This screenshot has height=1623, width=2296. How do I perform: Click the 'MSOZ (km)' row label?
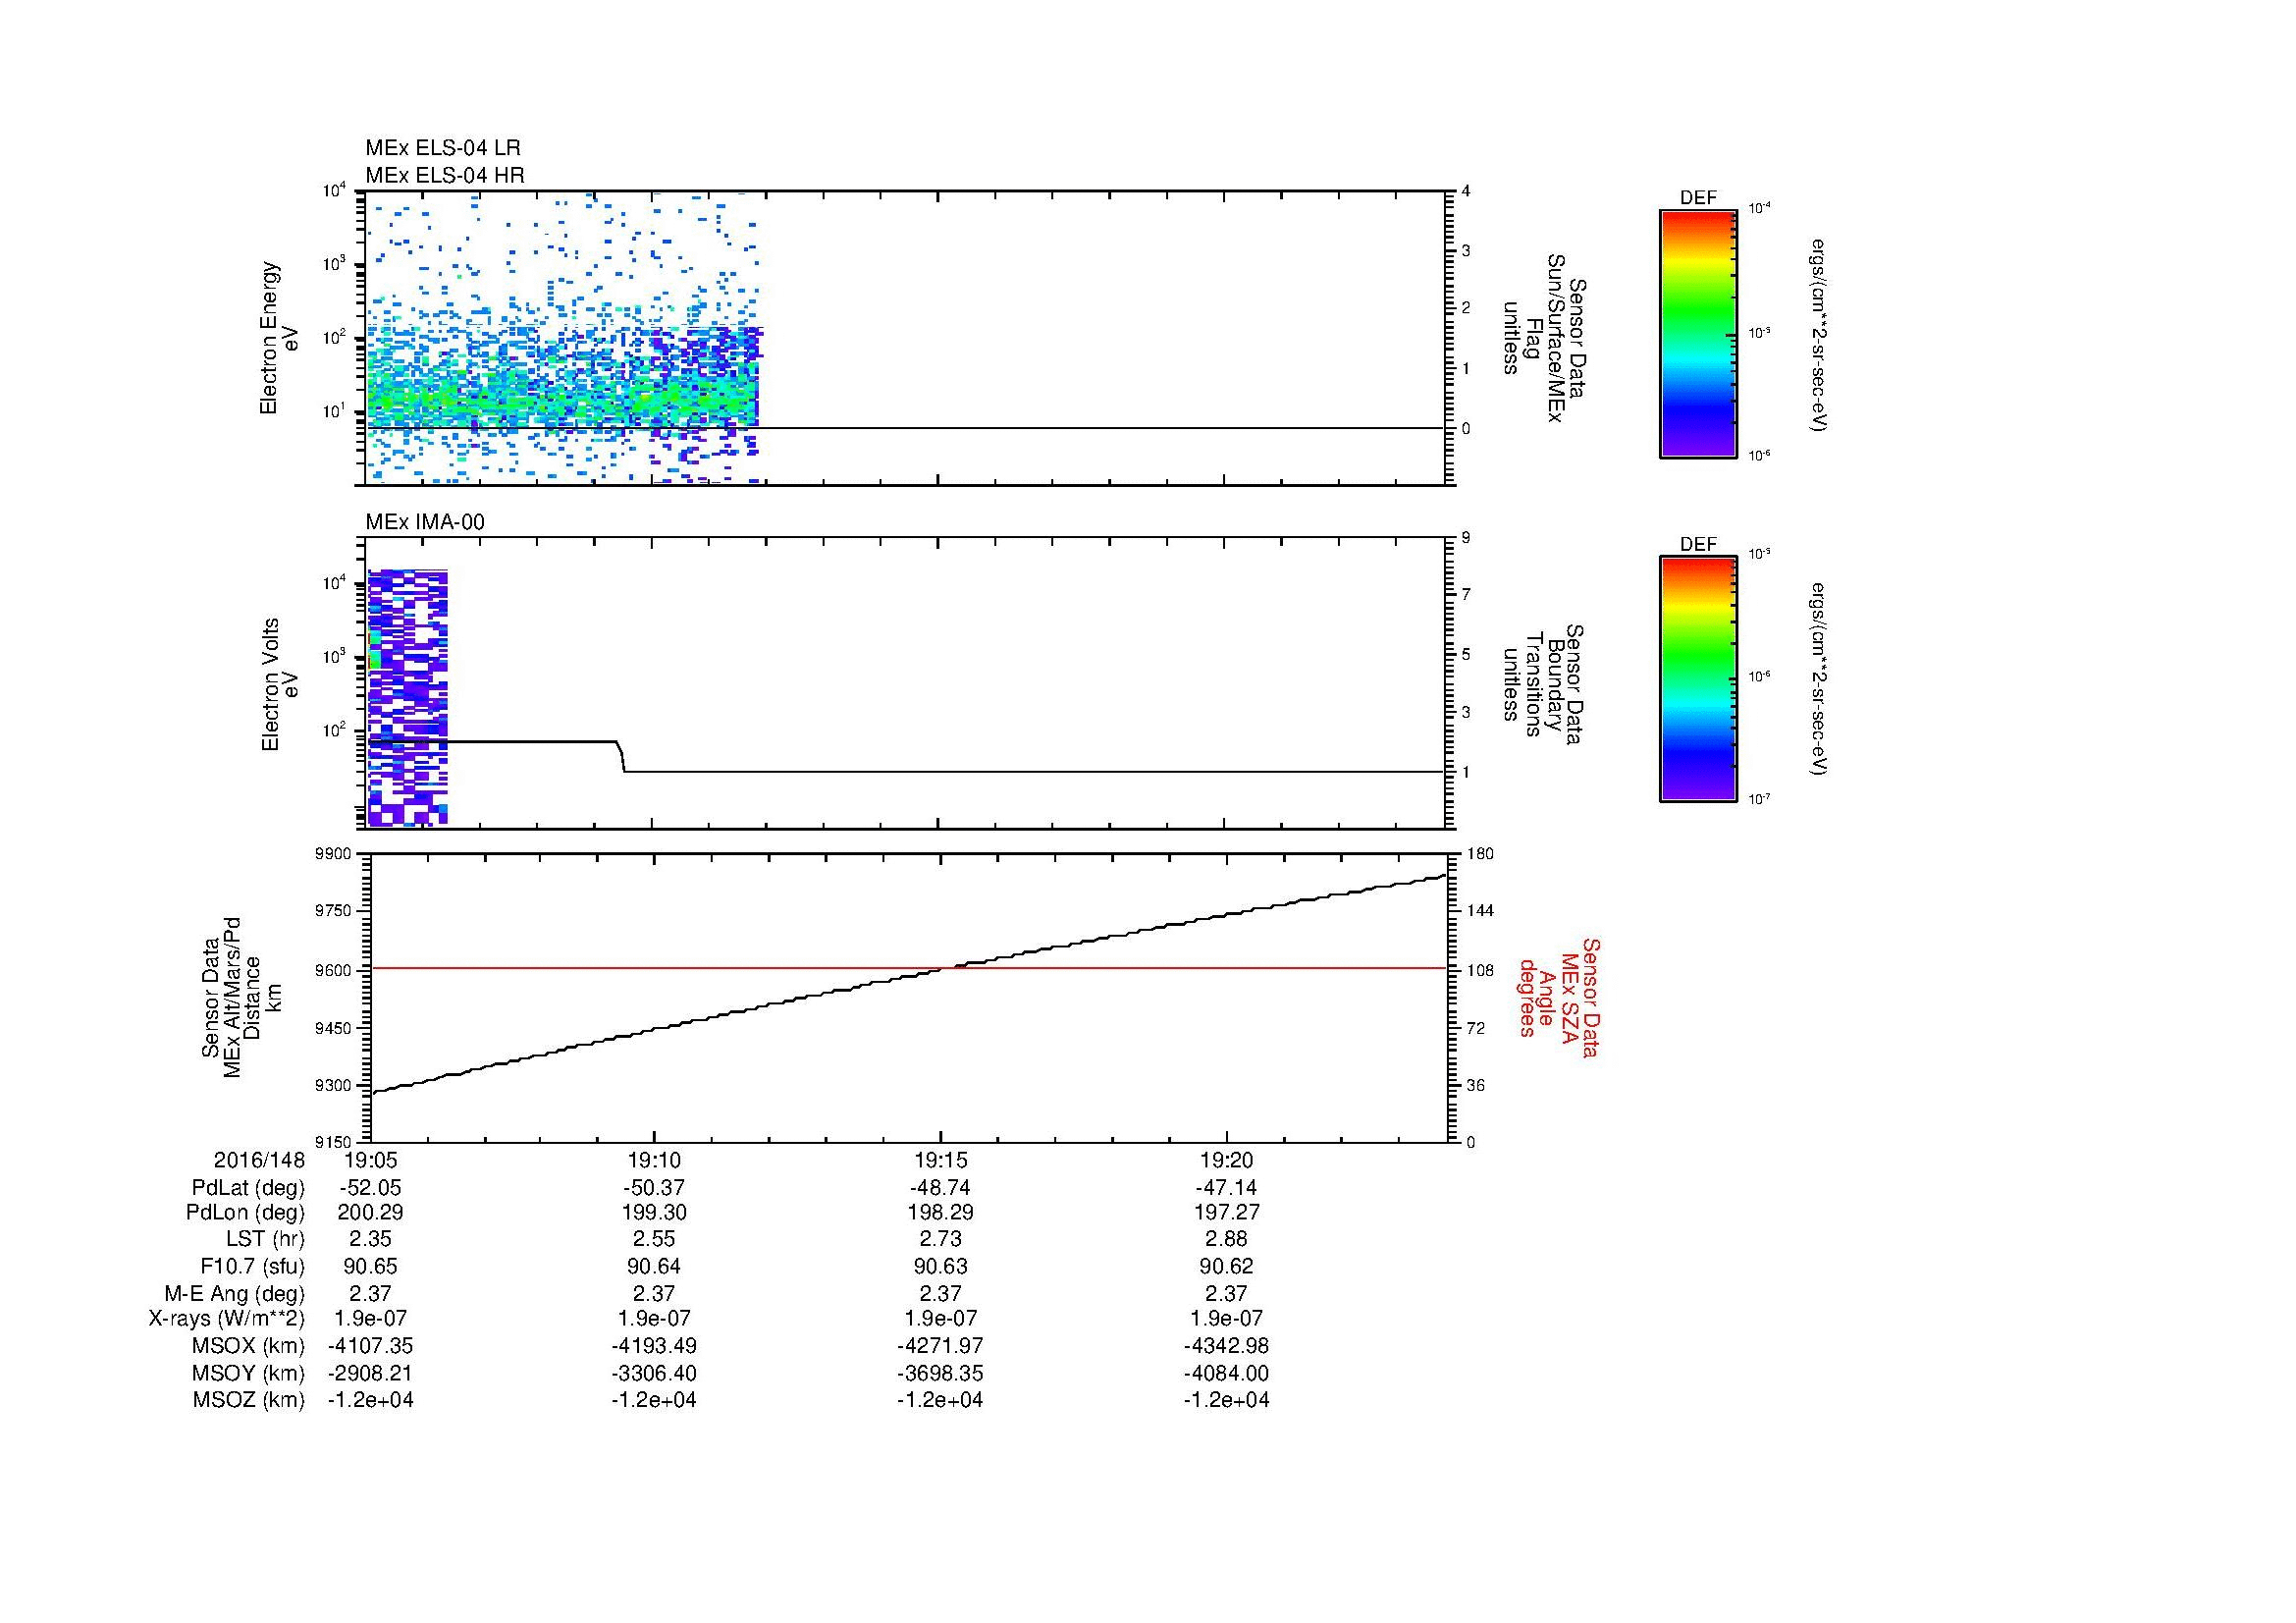tap(249, 1400)
